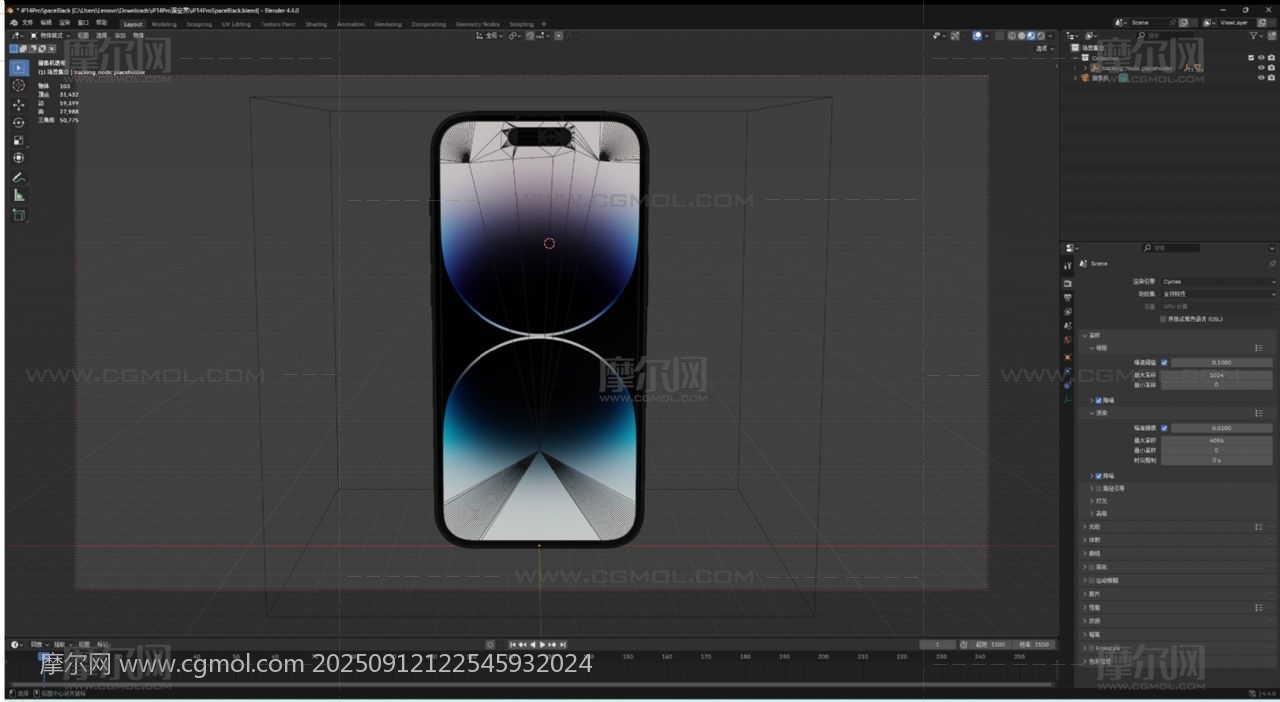
Task: Select the Add Cube tool
Action: tap(19, 214)
